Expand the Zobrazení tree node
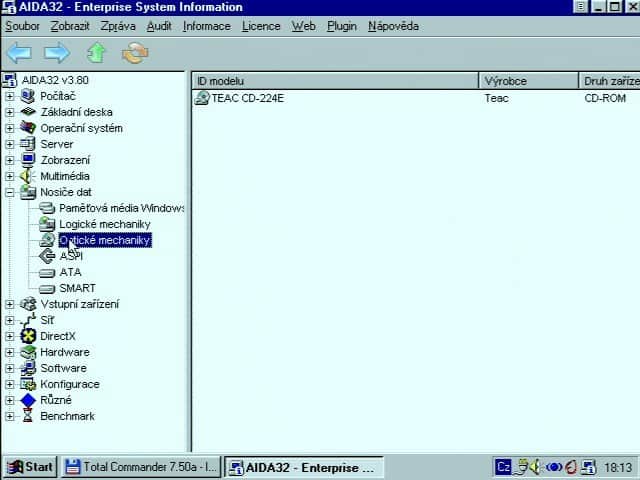640x480 pixels. [x=9, y=160]
